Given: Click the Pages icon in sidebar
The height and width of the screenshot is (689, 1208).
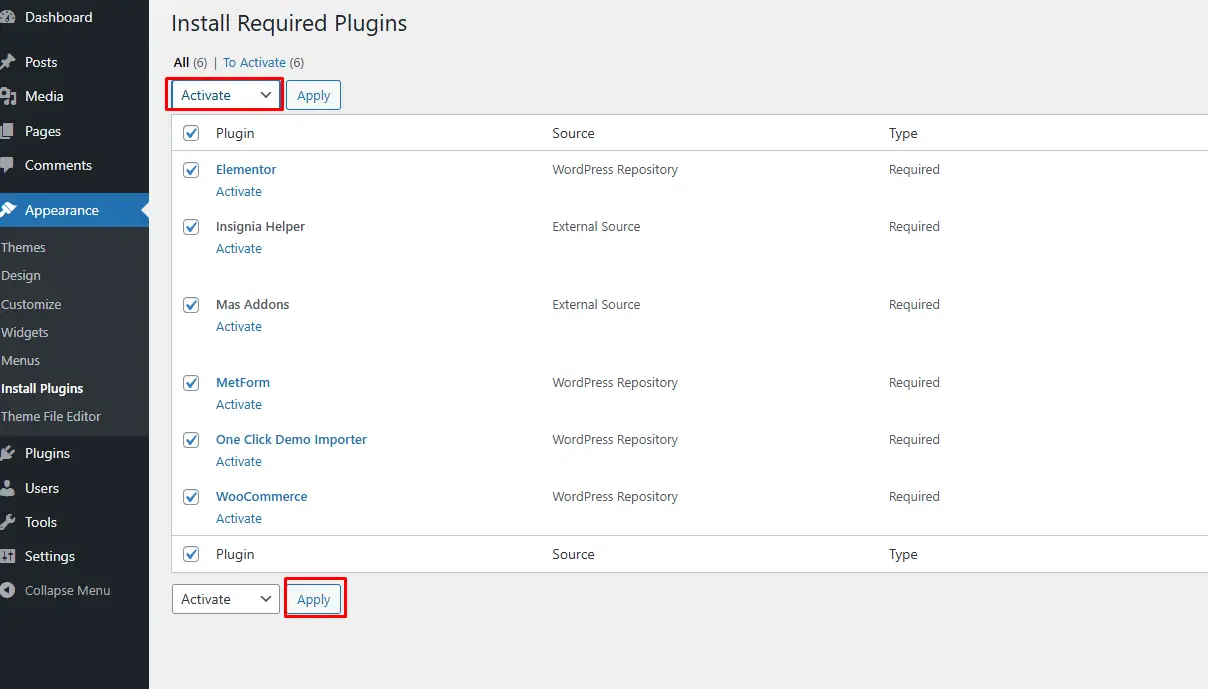Looking at the screenshot, I should point(7,131).
